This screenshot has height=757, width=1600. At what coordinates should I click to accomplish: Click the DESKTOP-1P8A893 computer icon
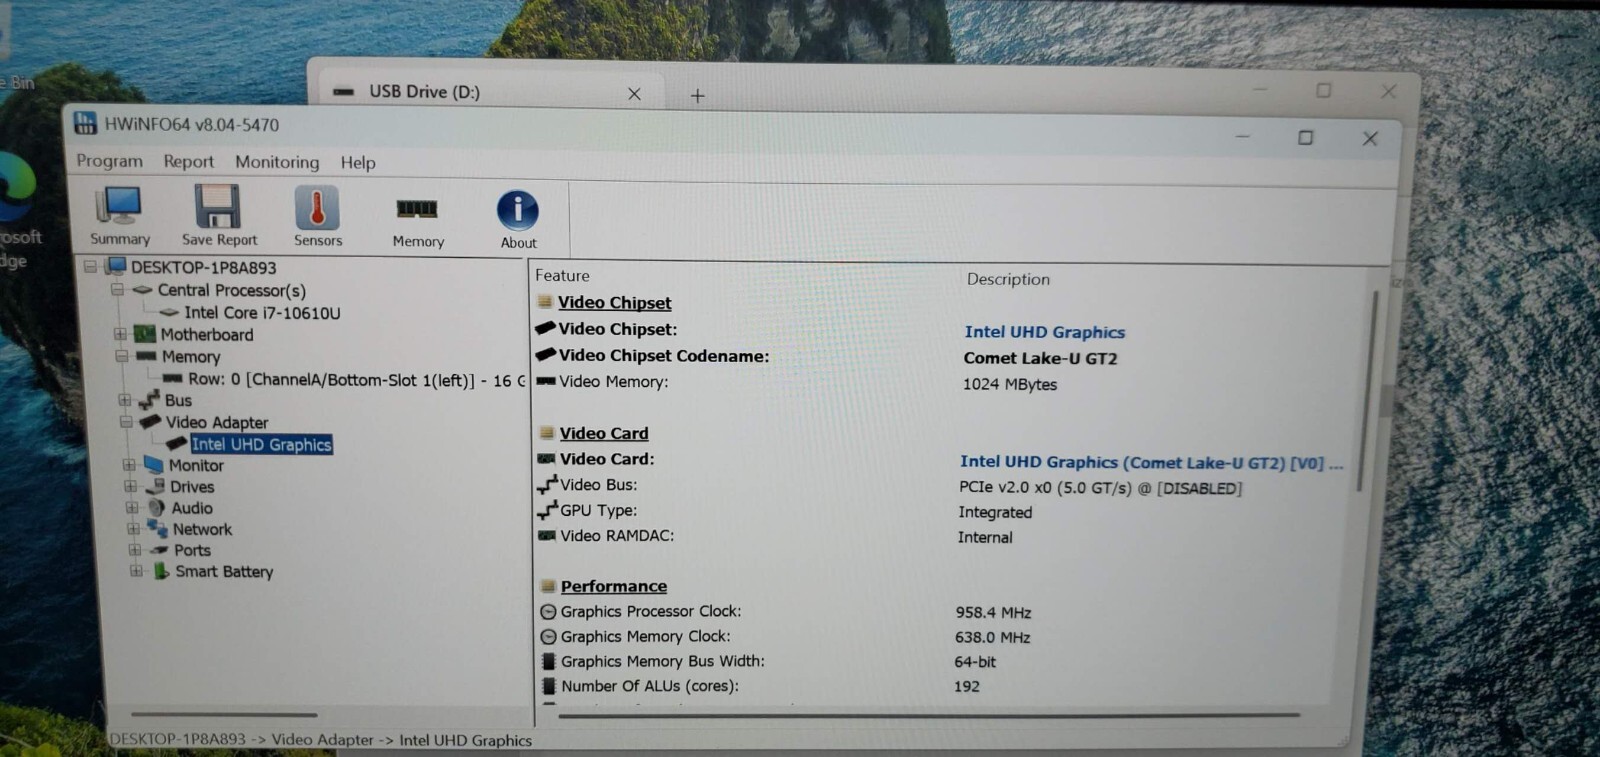(x=116, y=267)
